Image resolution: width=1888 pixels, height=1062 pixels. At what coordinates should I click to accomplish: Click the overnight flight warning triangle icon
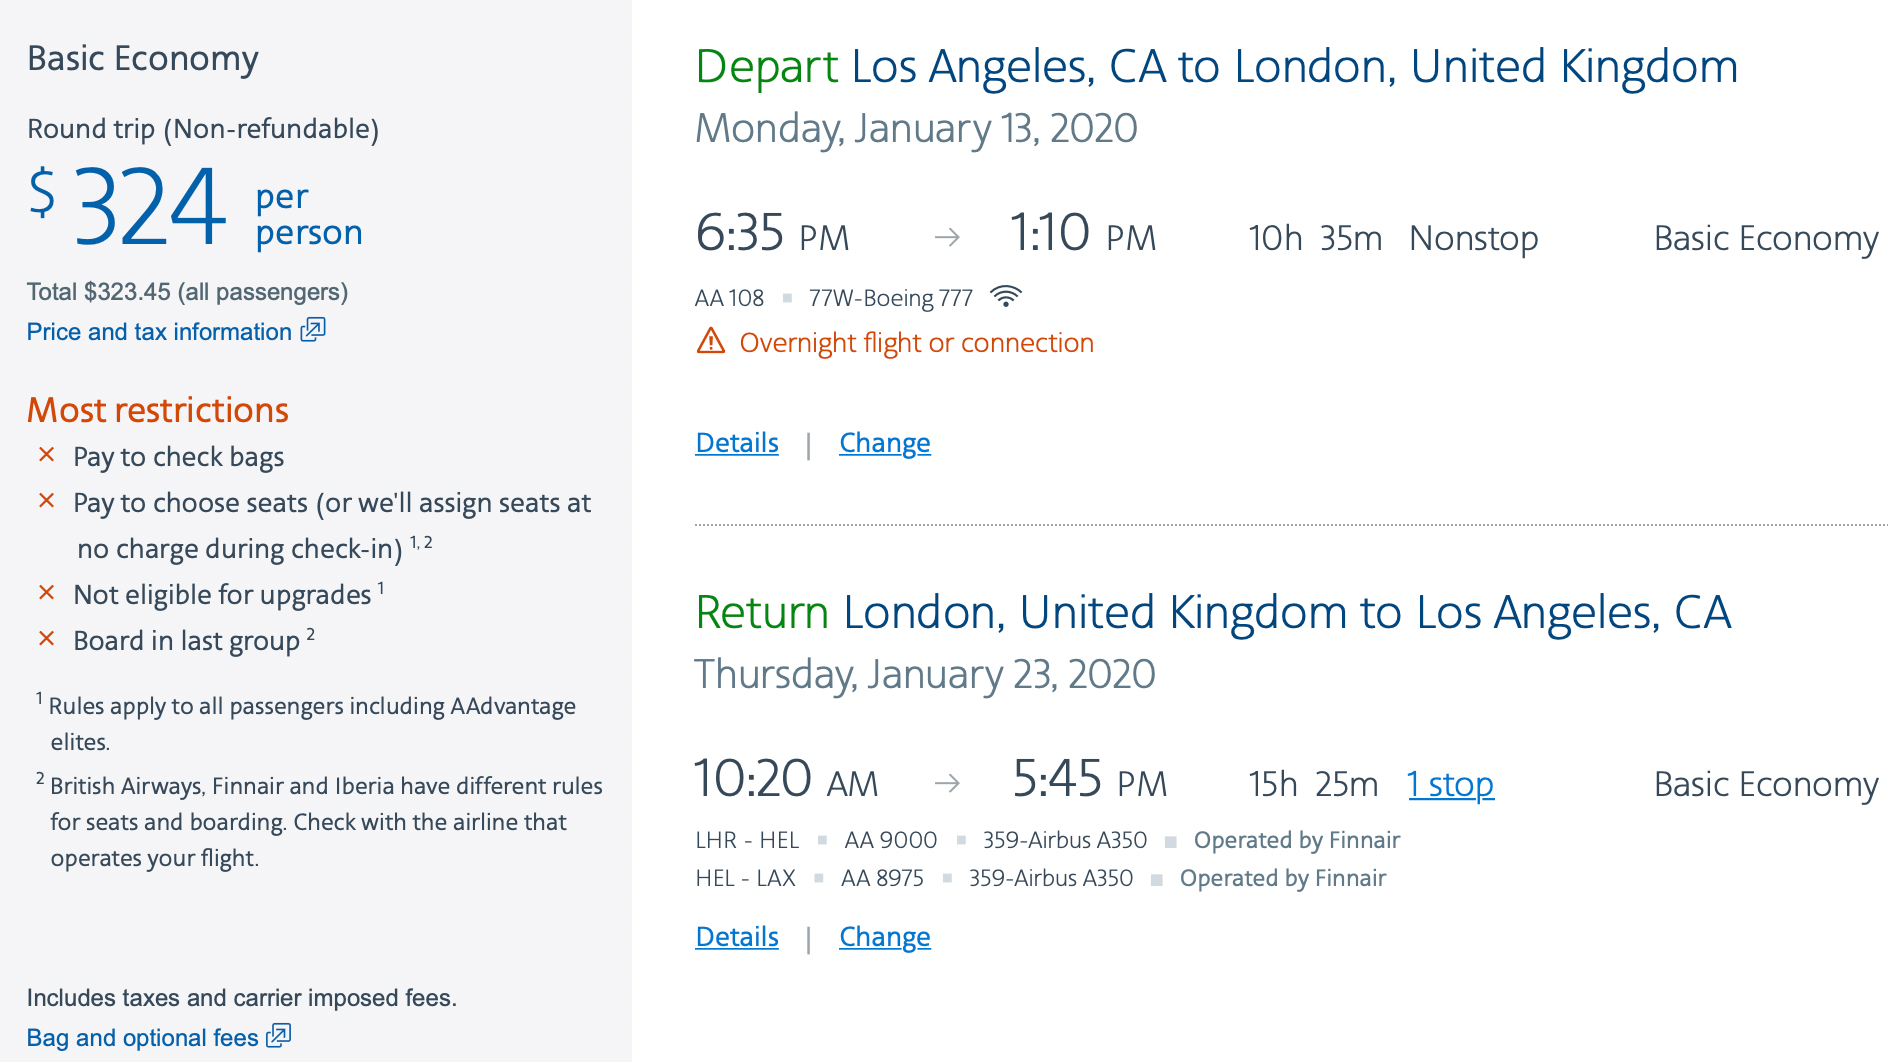click(710, 342)
